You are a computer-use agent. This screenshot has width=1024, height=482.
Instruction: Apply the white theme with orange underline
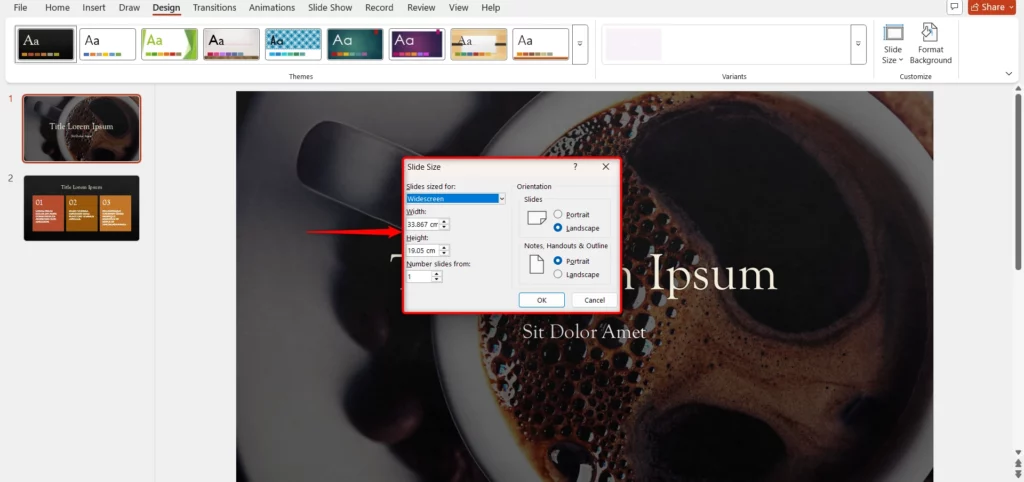pyautogui.click(x=540, y=44)
